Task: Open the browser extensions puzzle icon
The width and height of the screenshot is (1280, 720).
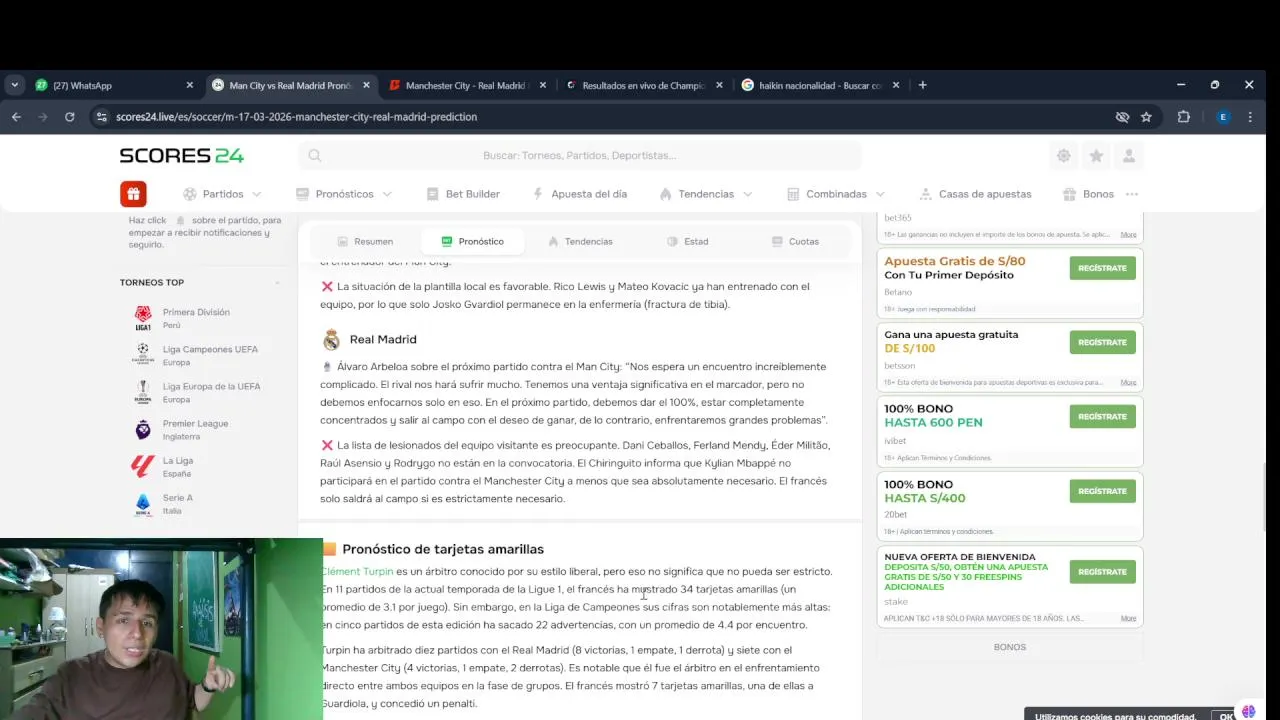Action: click(x=1183, y=117)
